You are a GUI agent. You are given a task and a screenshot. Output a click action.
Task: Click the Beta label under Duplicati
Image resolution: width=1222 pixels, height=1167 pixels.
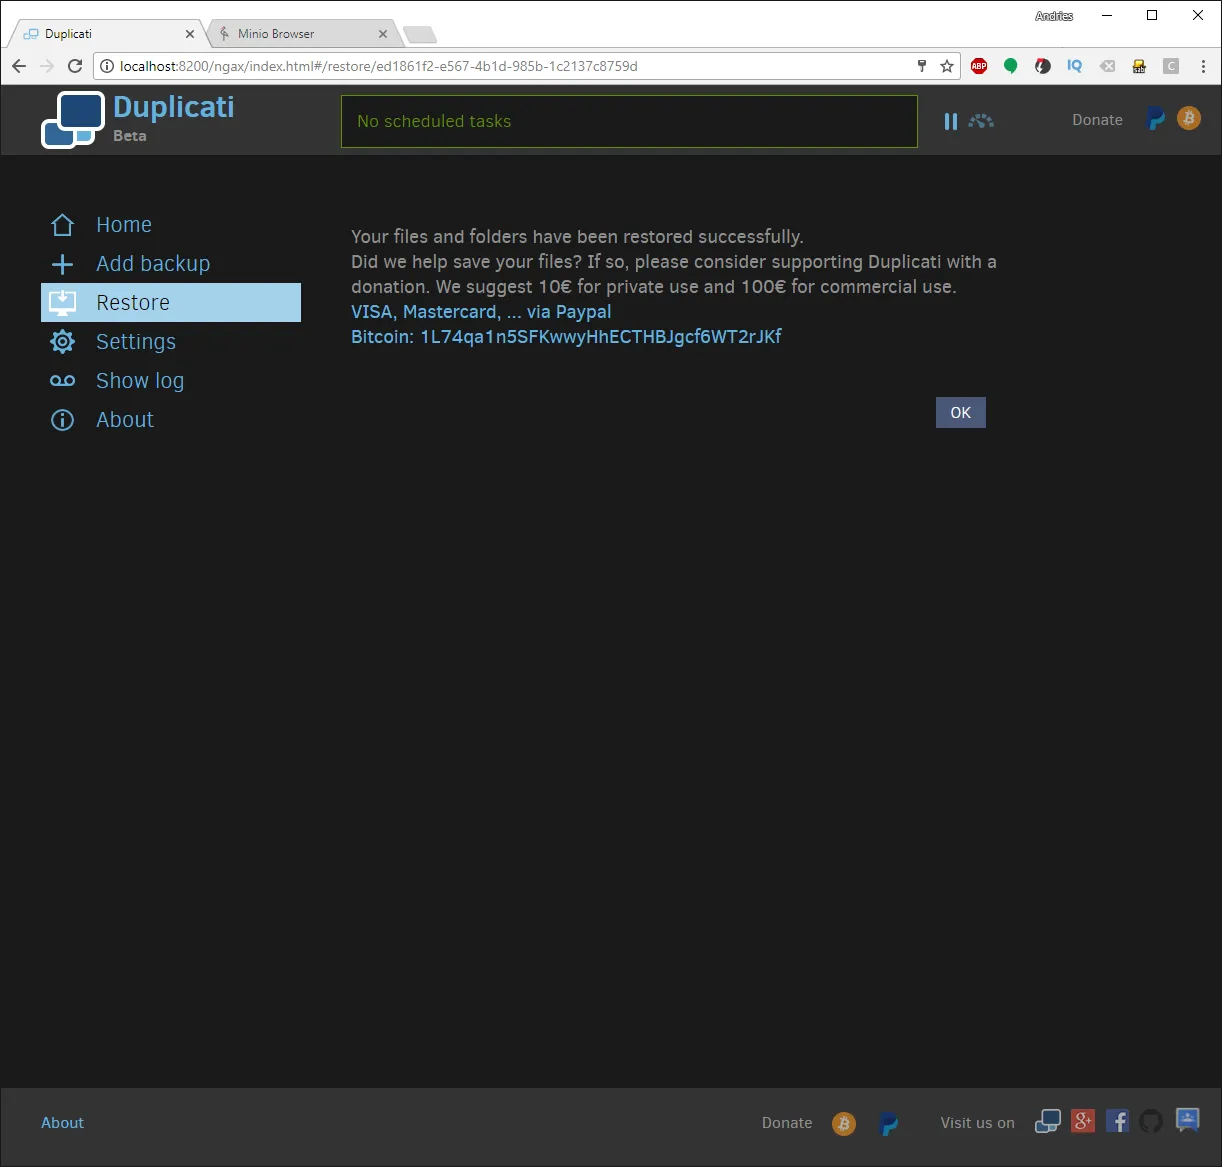pos(130,136)
